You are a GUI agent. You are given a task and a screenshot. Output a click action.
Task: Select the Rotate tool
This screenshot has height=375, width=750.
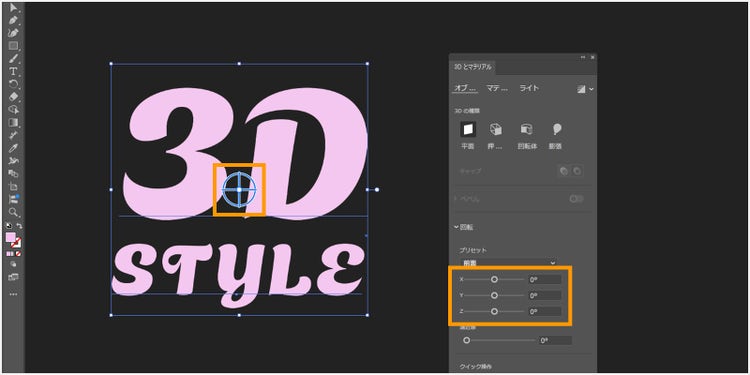pos(13,84)
